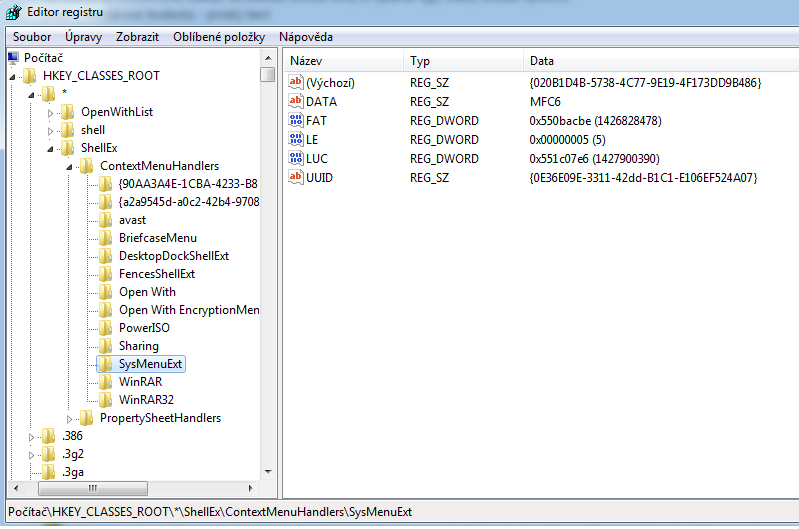Open the Úpravy menu
The height and width of the screenshot is (529, 799).
pos(83,37)
